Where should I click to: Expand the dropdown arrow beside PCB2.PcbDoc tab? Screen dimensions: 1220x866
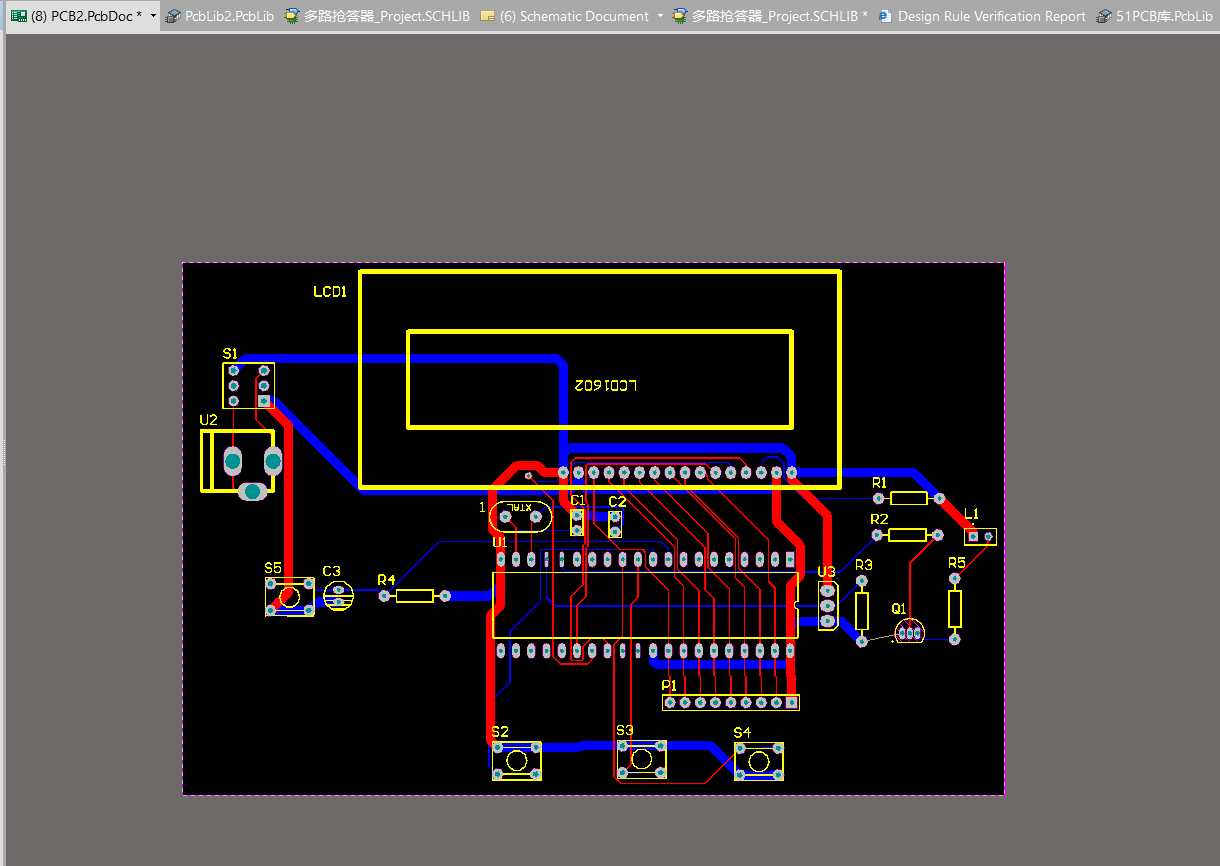[x=153, y=16]
